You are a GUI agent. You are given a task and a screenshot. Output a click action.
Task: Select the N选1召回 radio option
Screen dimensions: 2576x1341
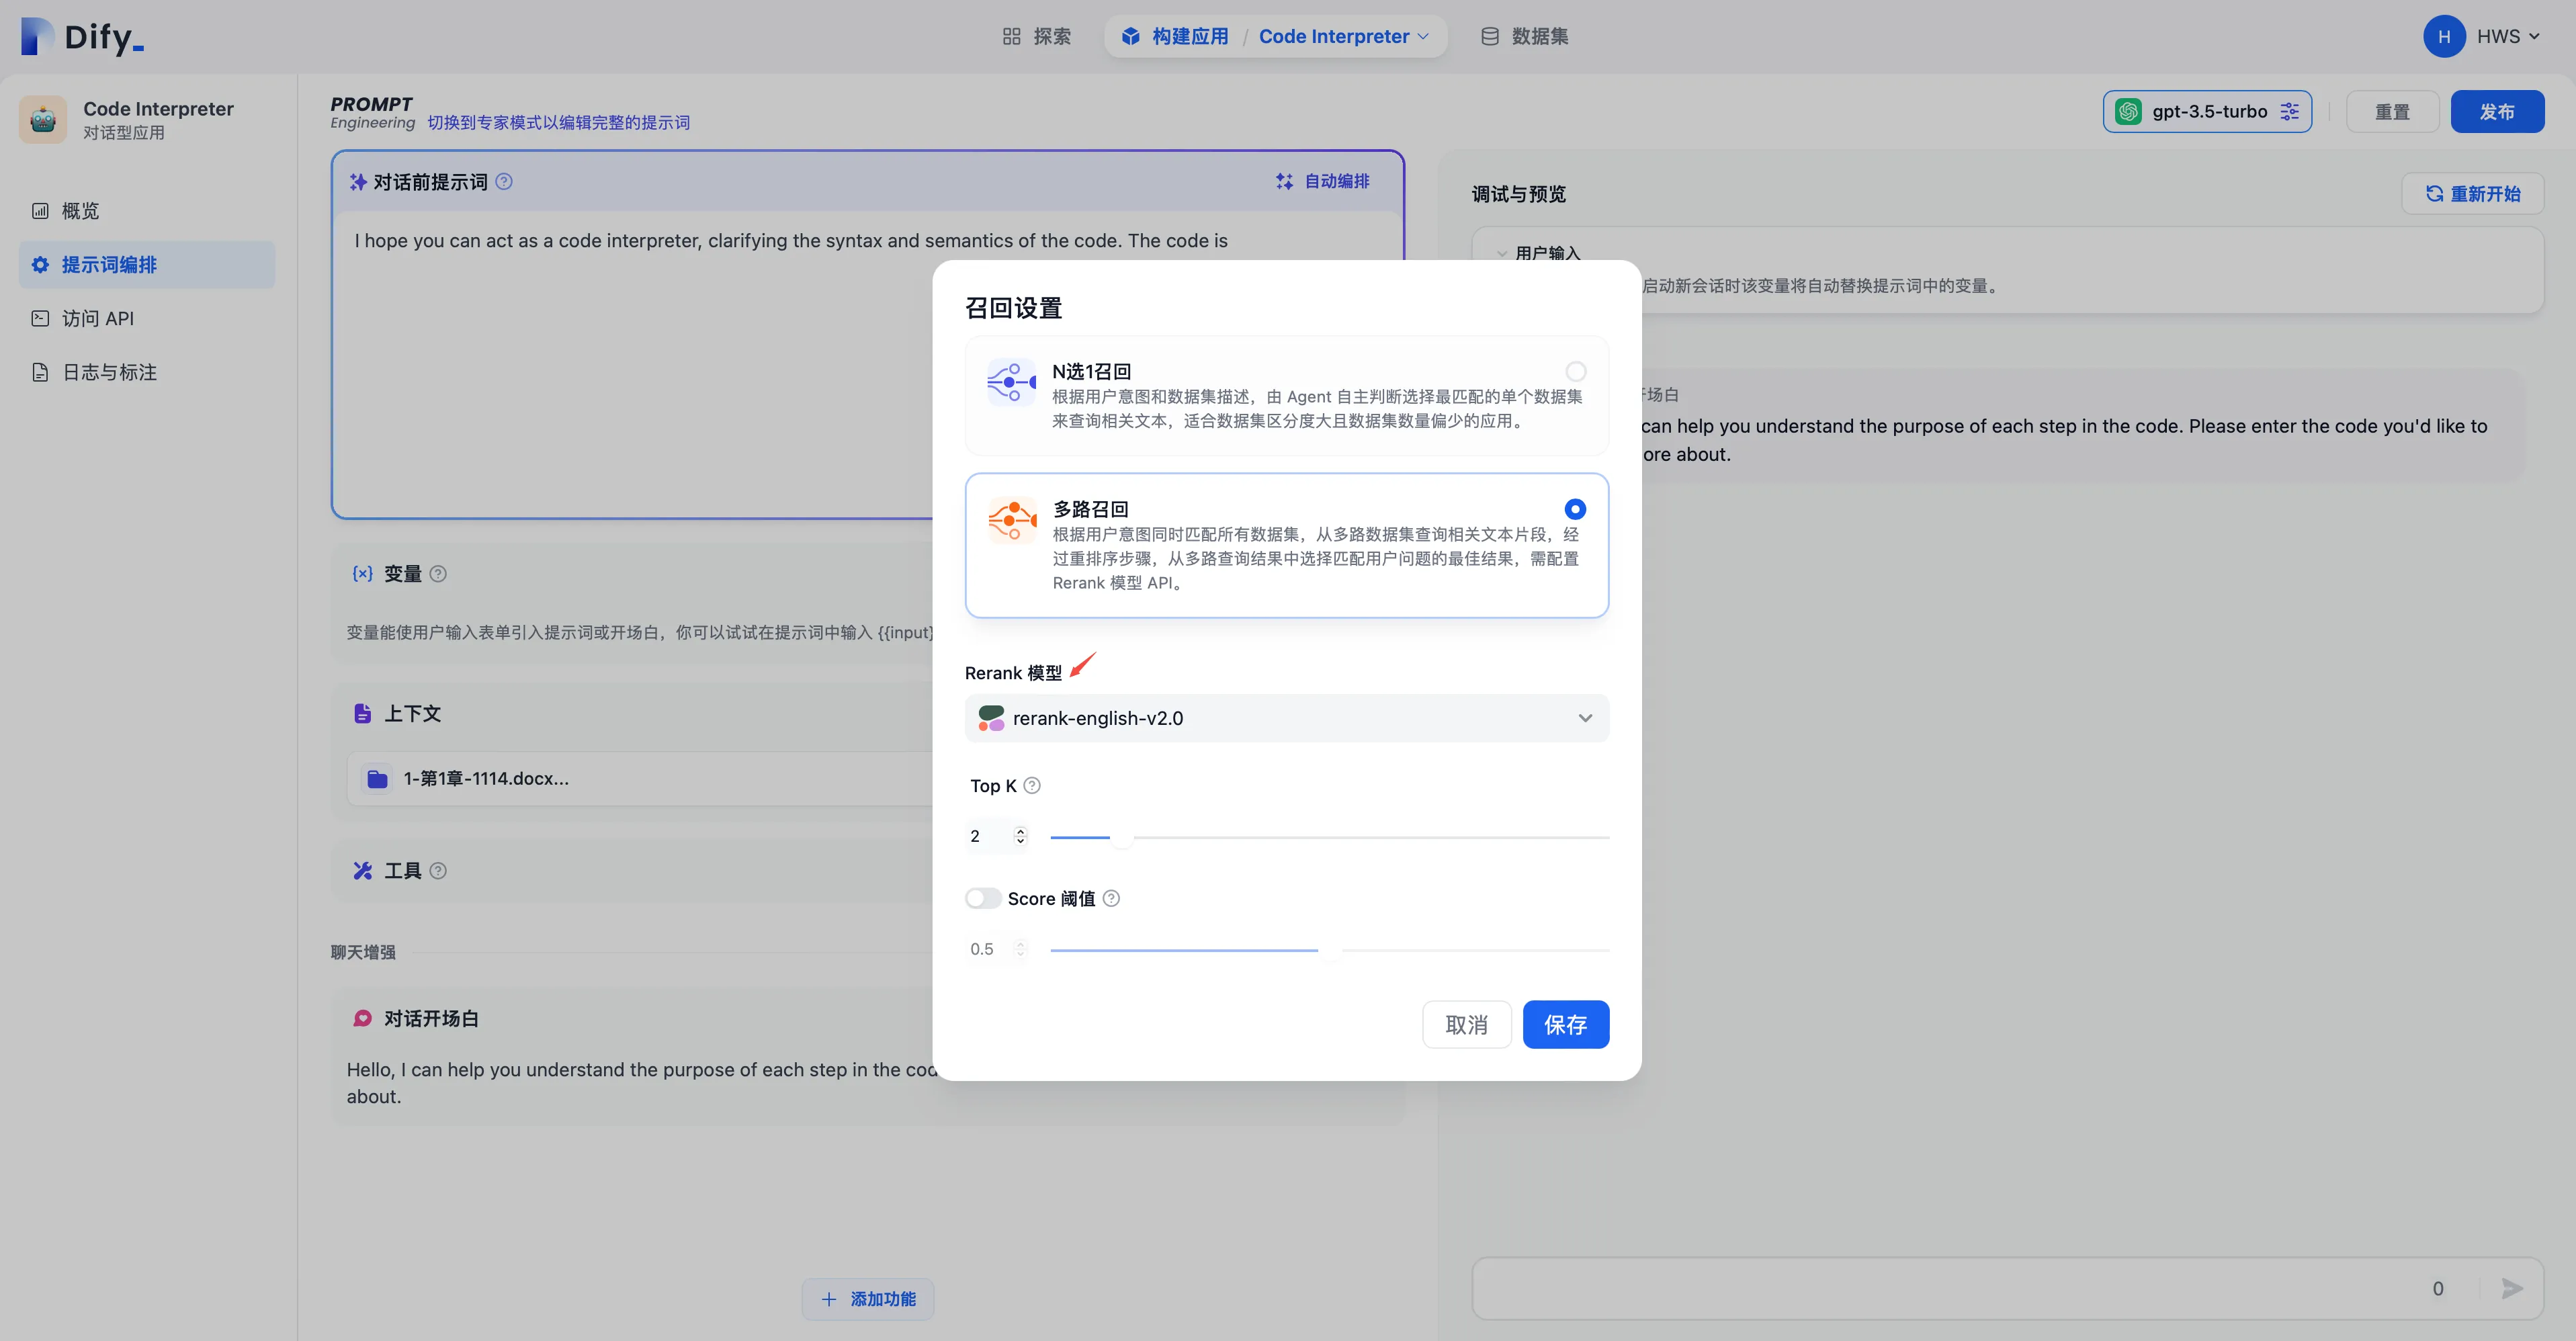point(1575,372)
